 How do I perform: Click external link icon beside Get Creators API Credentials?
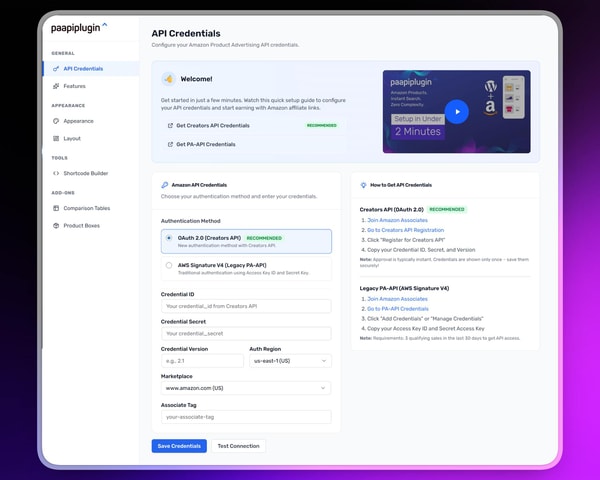click(170, 126)
